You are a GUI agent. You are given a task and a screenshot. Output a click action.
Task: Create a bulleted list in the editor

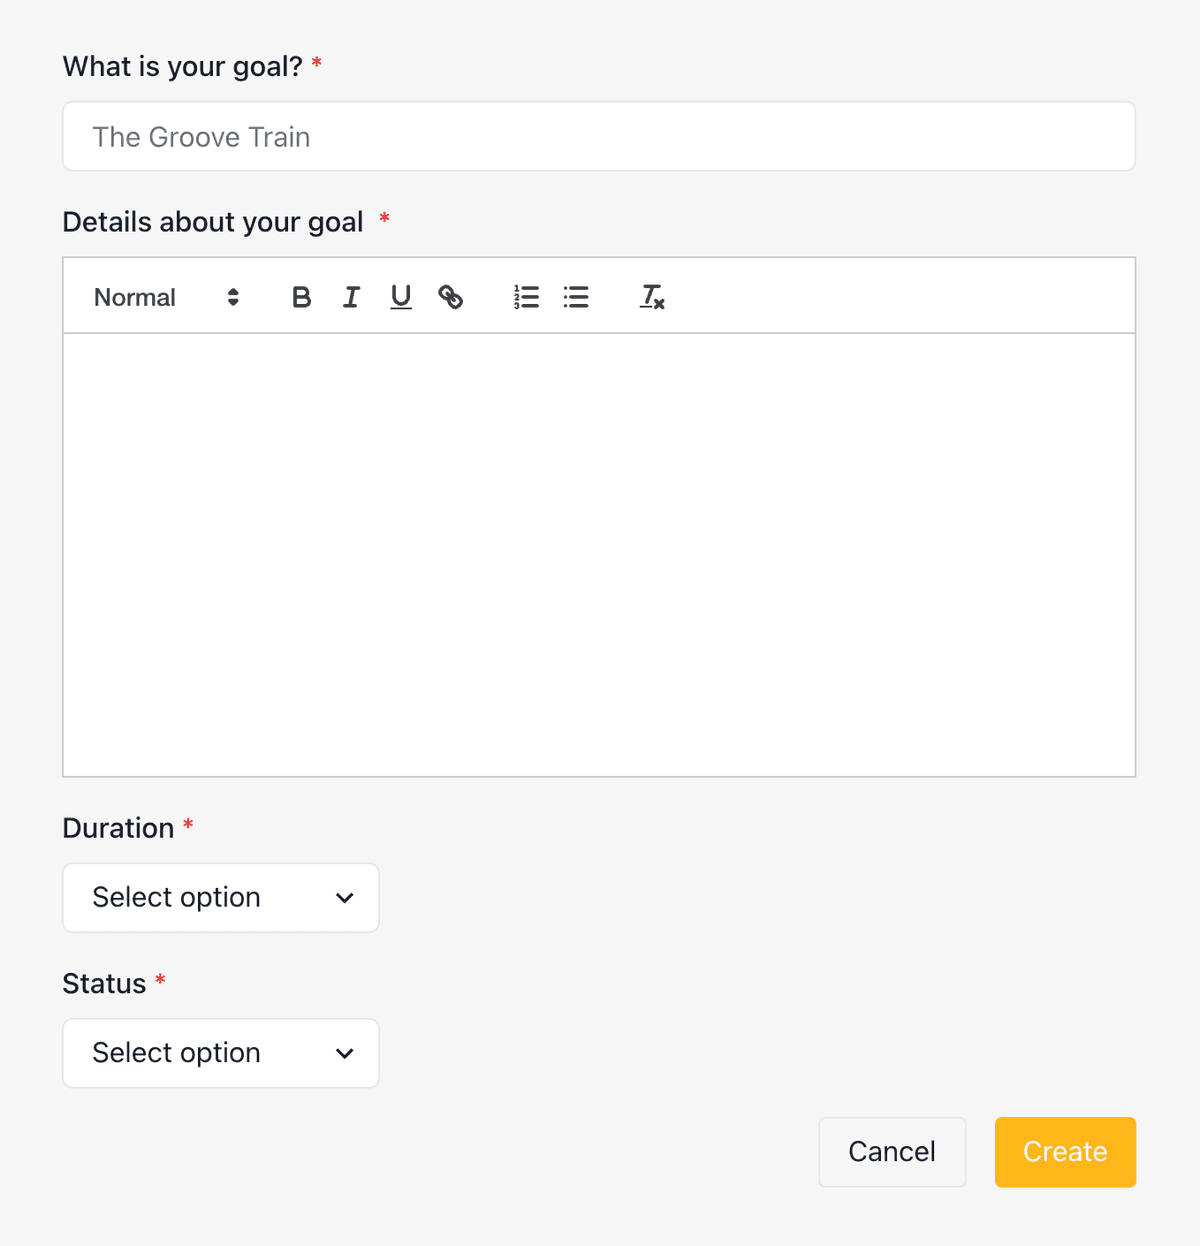pyautogui.click(x=576, y=296)
